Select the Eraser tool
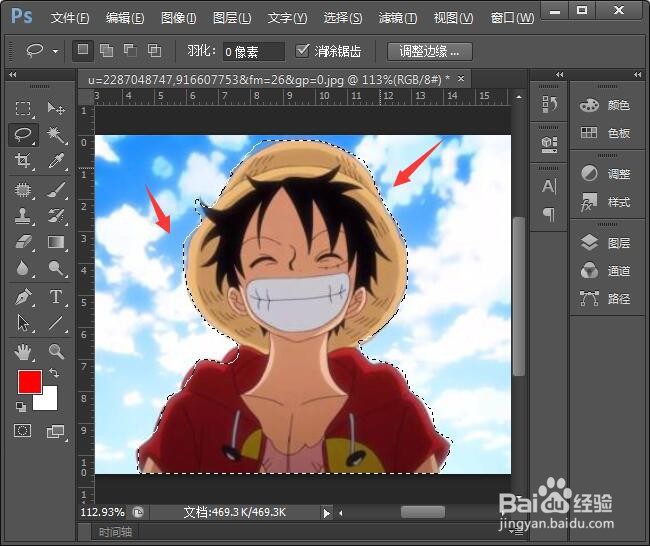The width and height of the screenshot is (650, 546). [x=23, y=242]
